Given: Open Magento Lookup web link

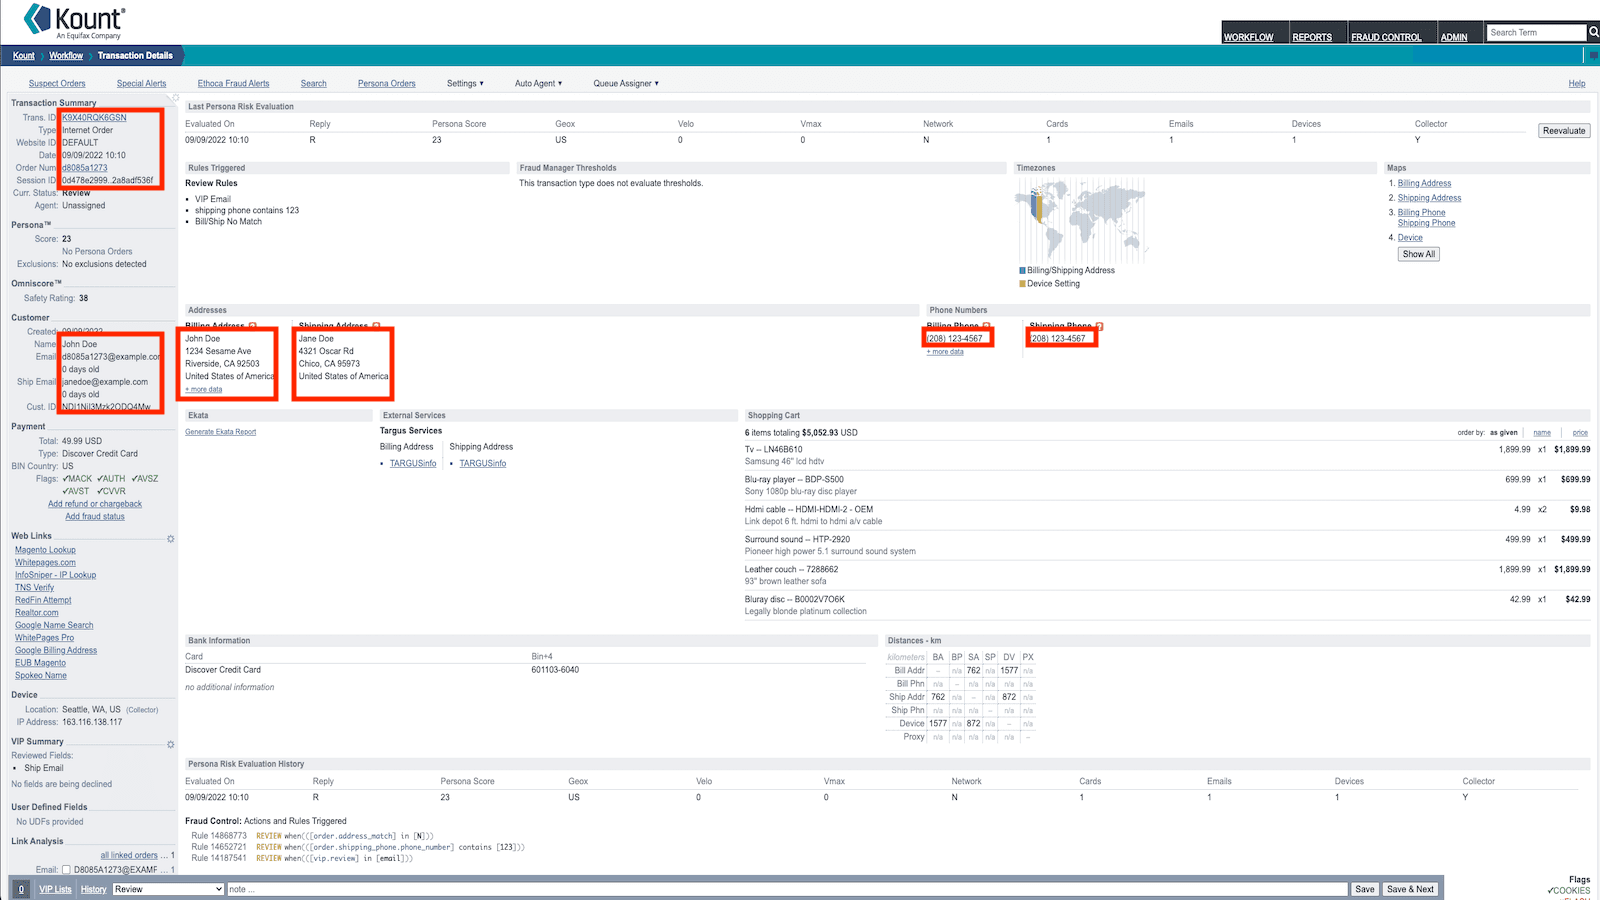Looking at the screenshot, I should click(x=45, y=550).
